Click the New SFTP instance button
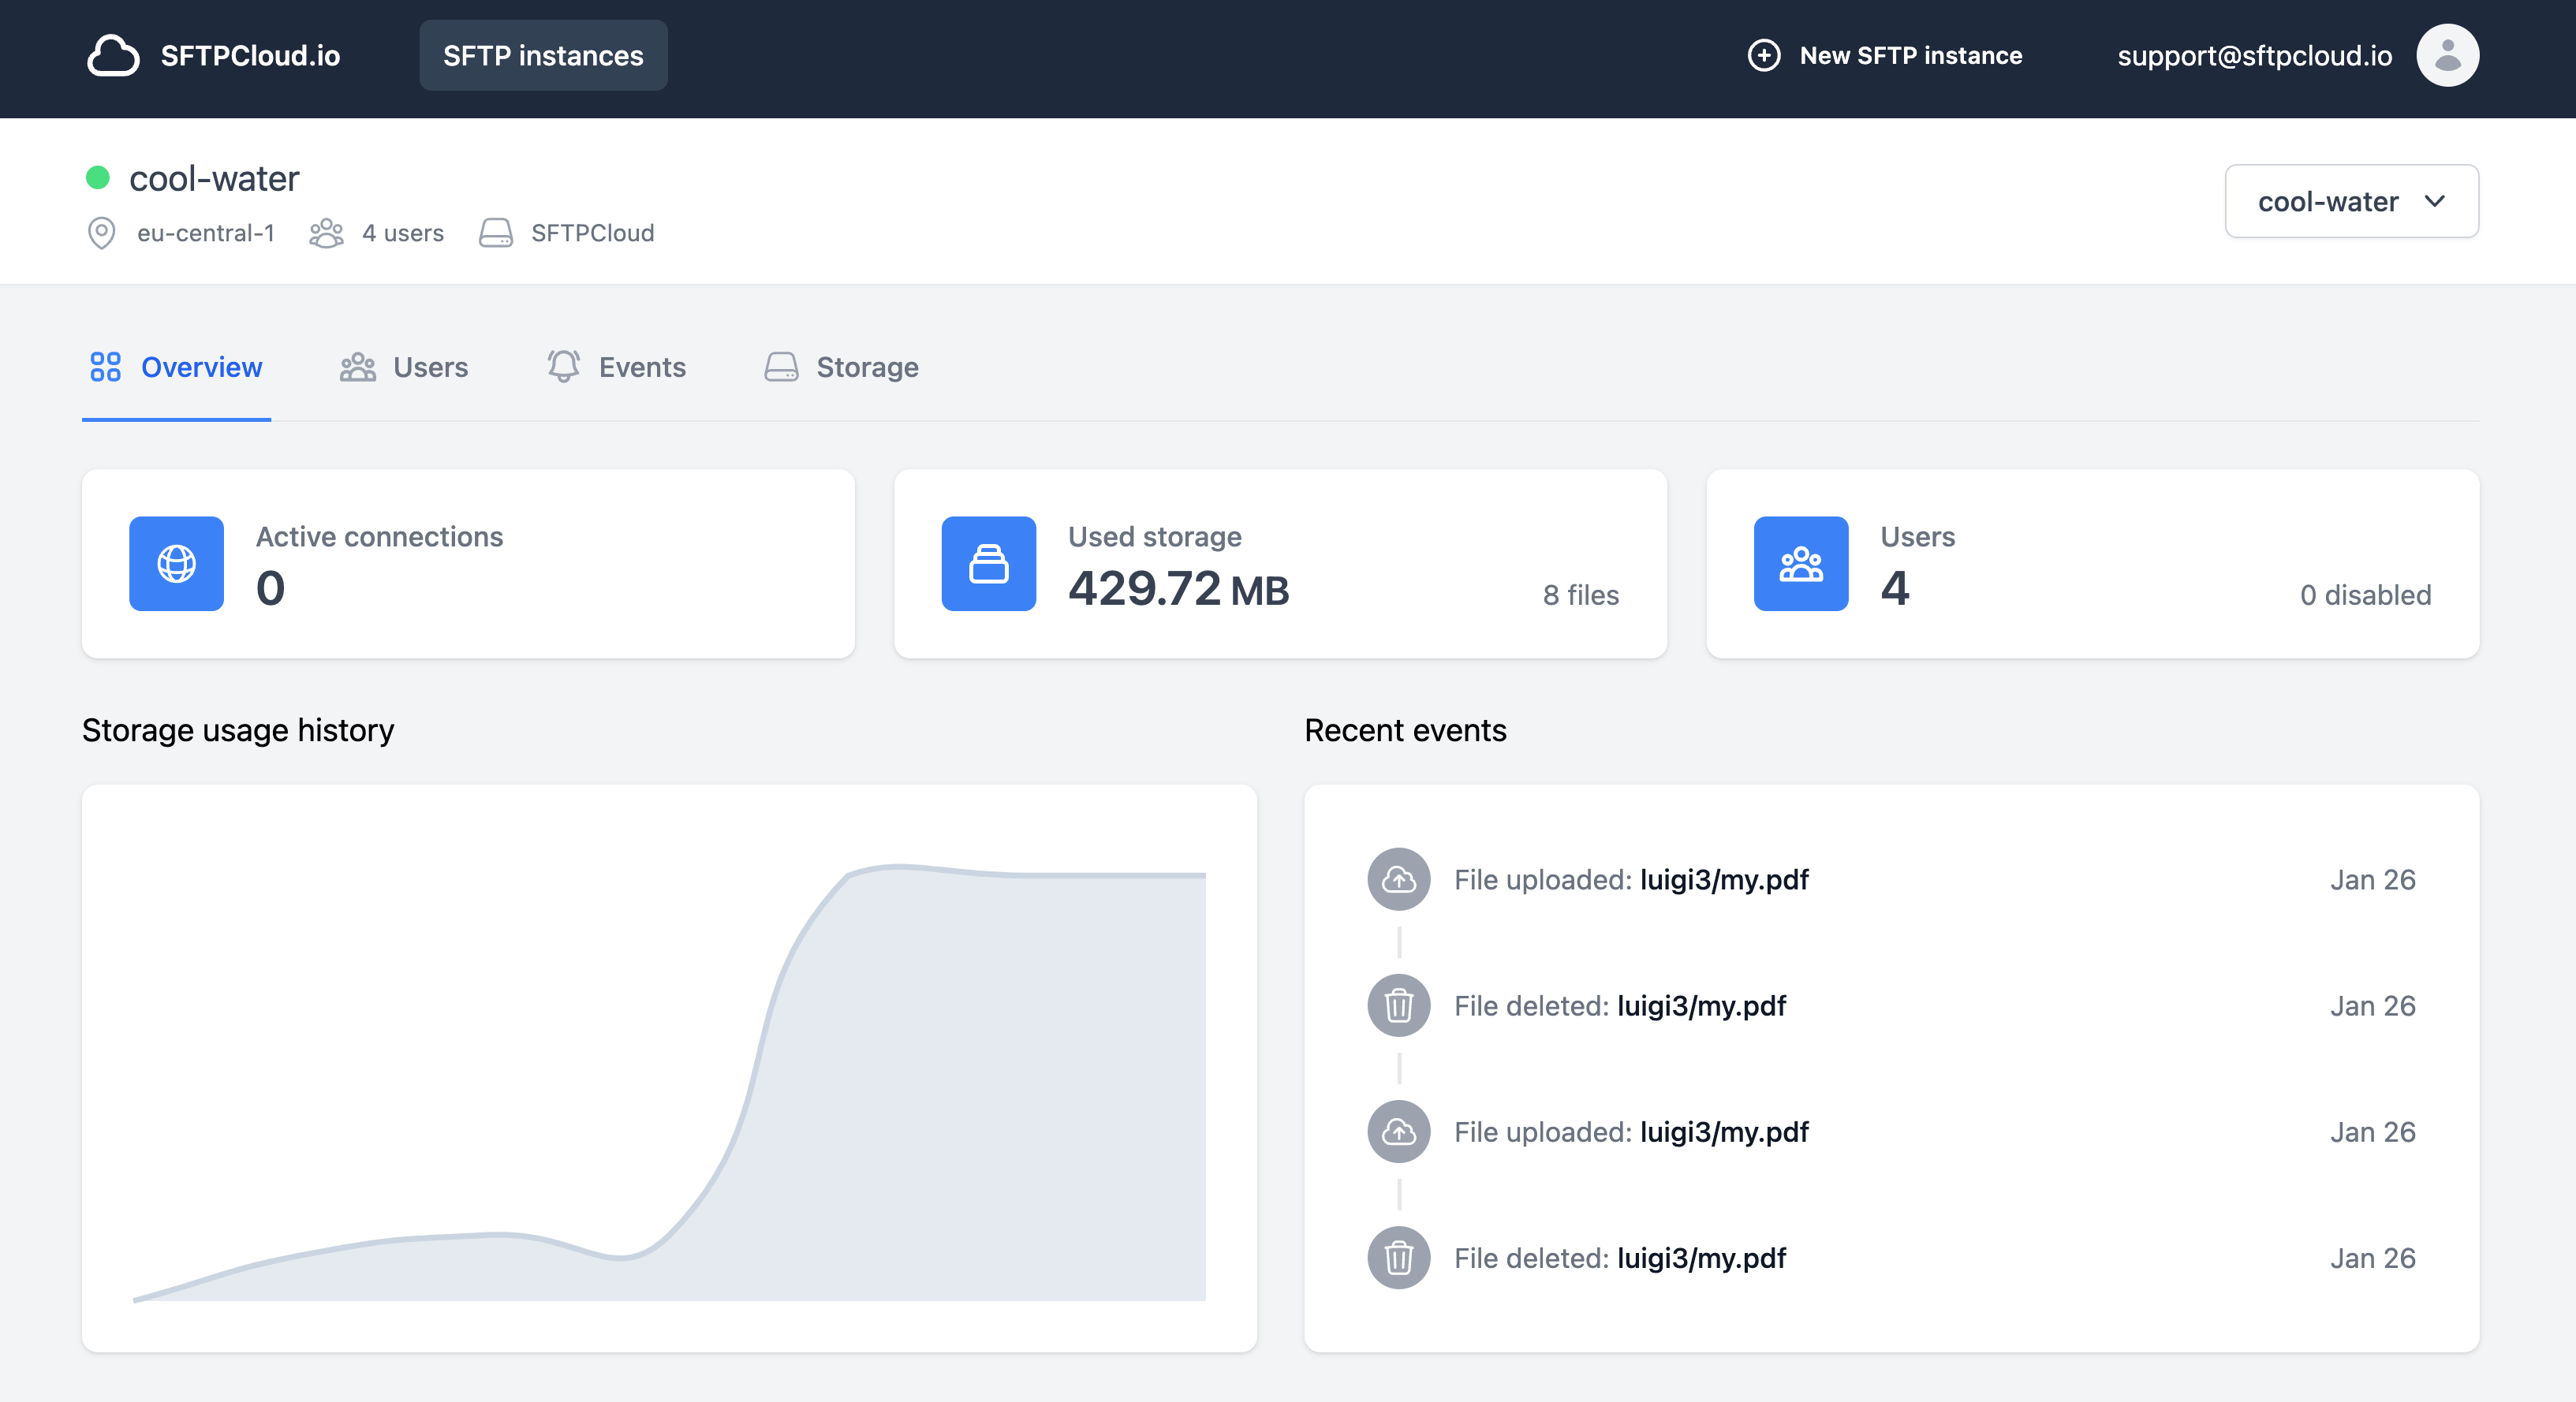The image size is (2576, 1402). [x=1884, y=56]
